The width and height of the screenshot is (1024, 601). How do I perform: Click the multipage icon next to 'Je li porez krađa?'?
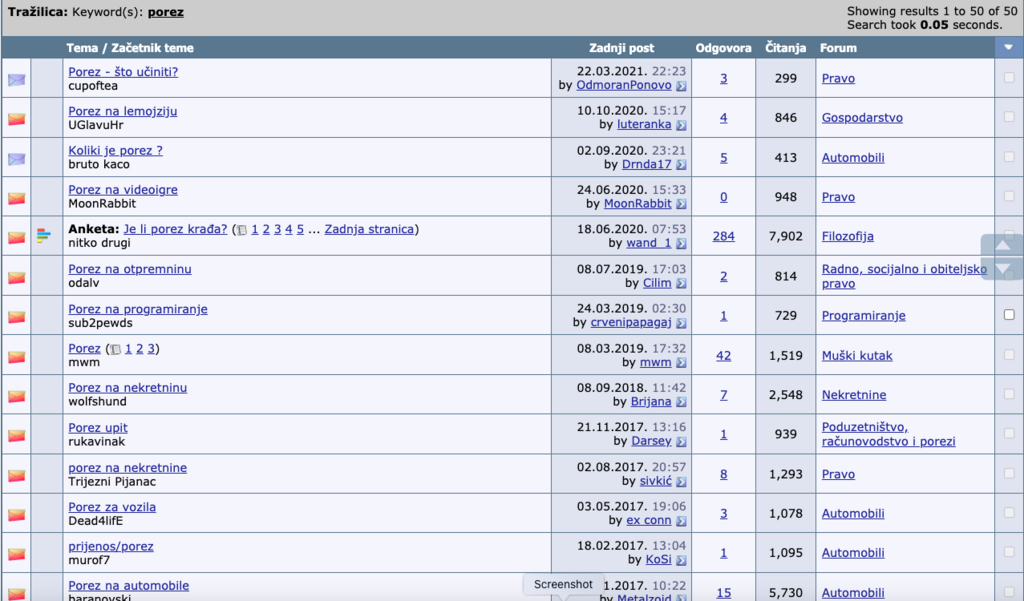coord(242,230)
